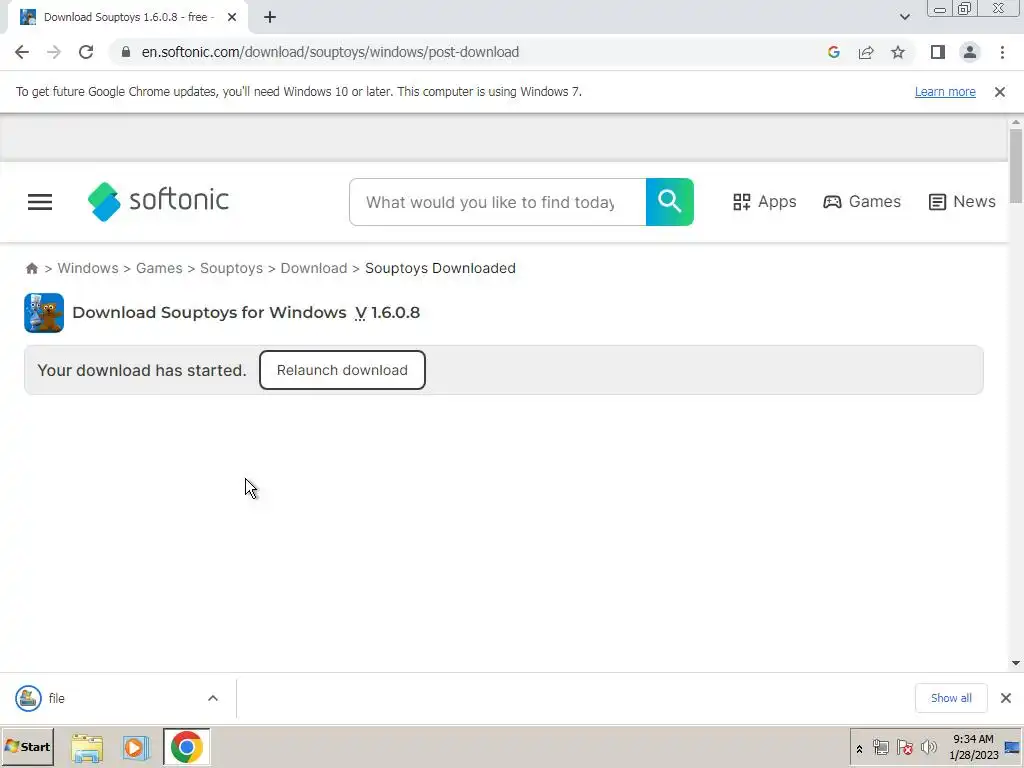This screenshot has width=1024, height=768.
Task: Click the Chrome taskbar icon
Action: [x=187, y=747]
